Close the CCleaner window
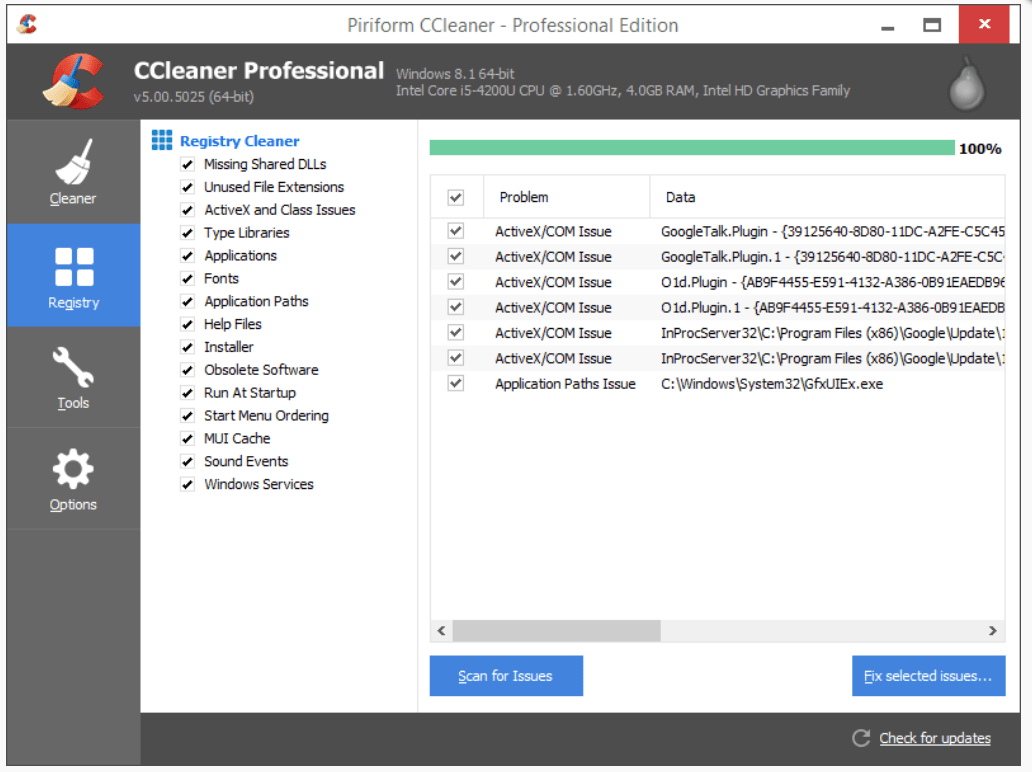1032x772 pixels. click(984, 24)
